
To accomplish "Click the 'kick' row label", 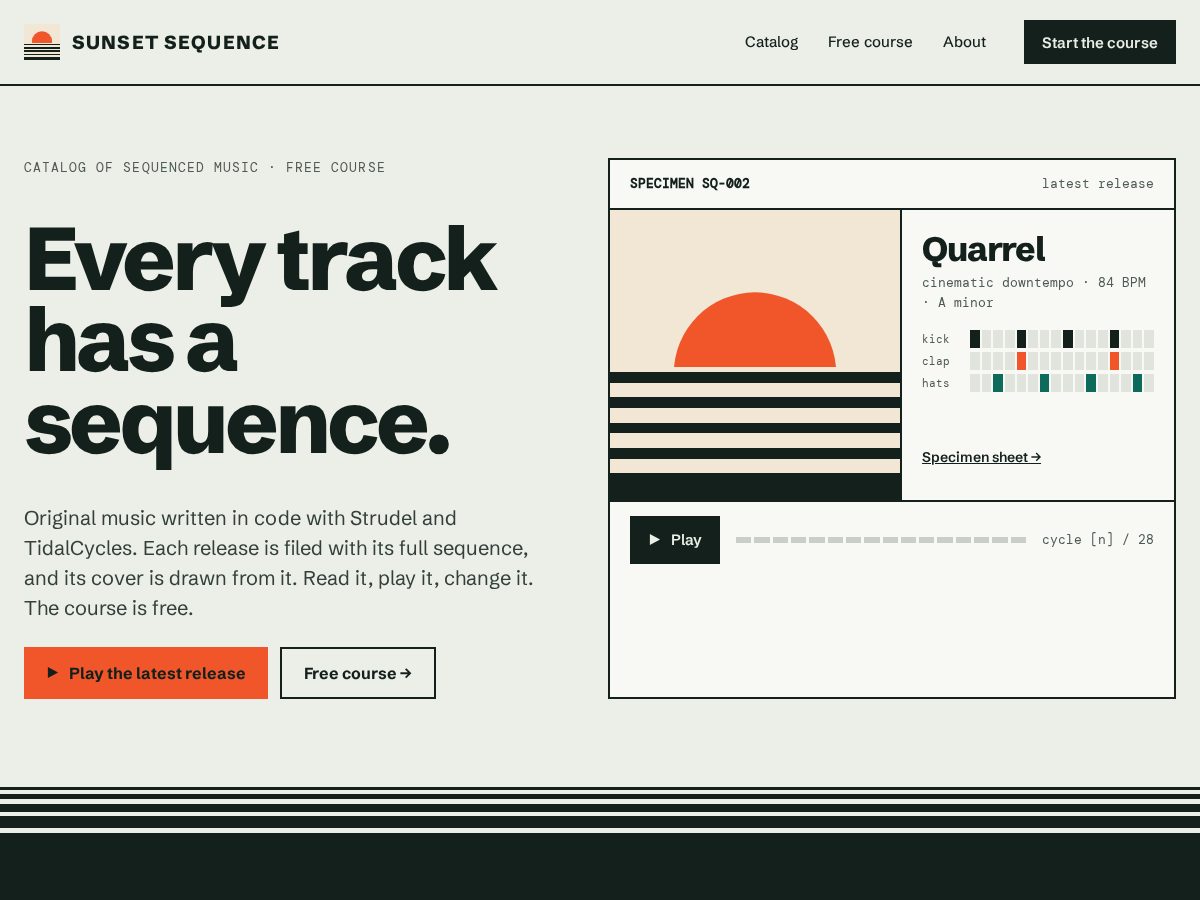I will [936, 339].
